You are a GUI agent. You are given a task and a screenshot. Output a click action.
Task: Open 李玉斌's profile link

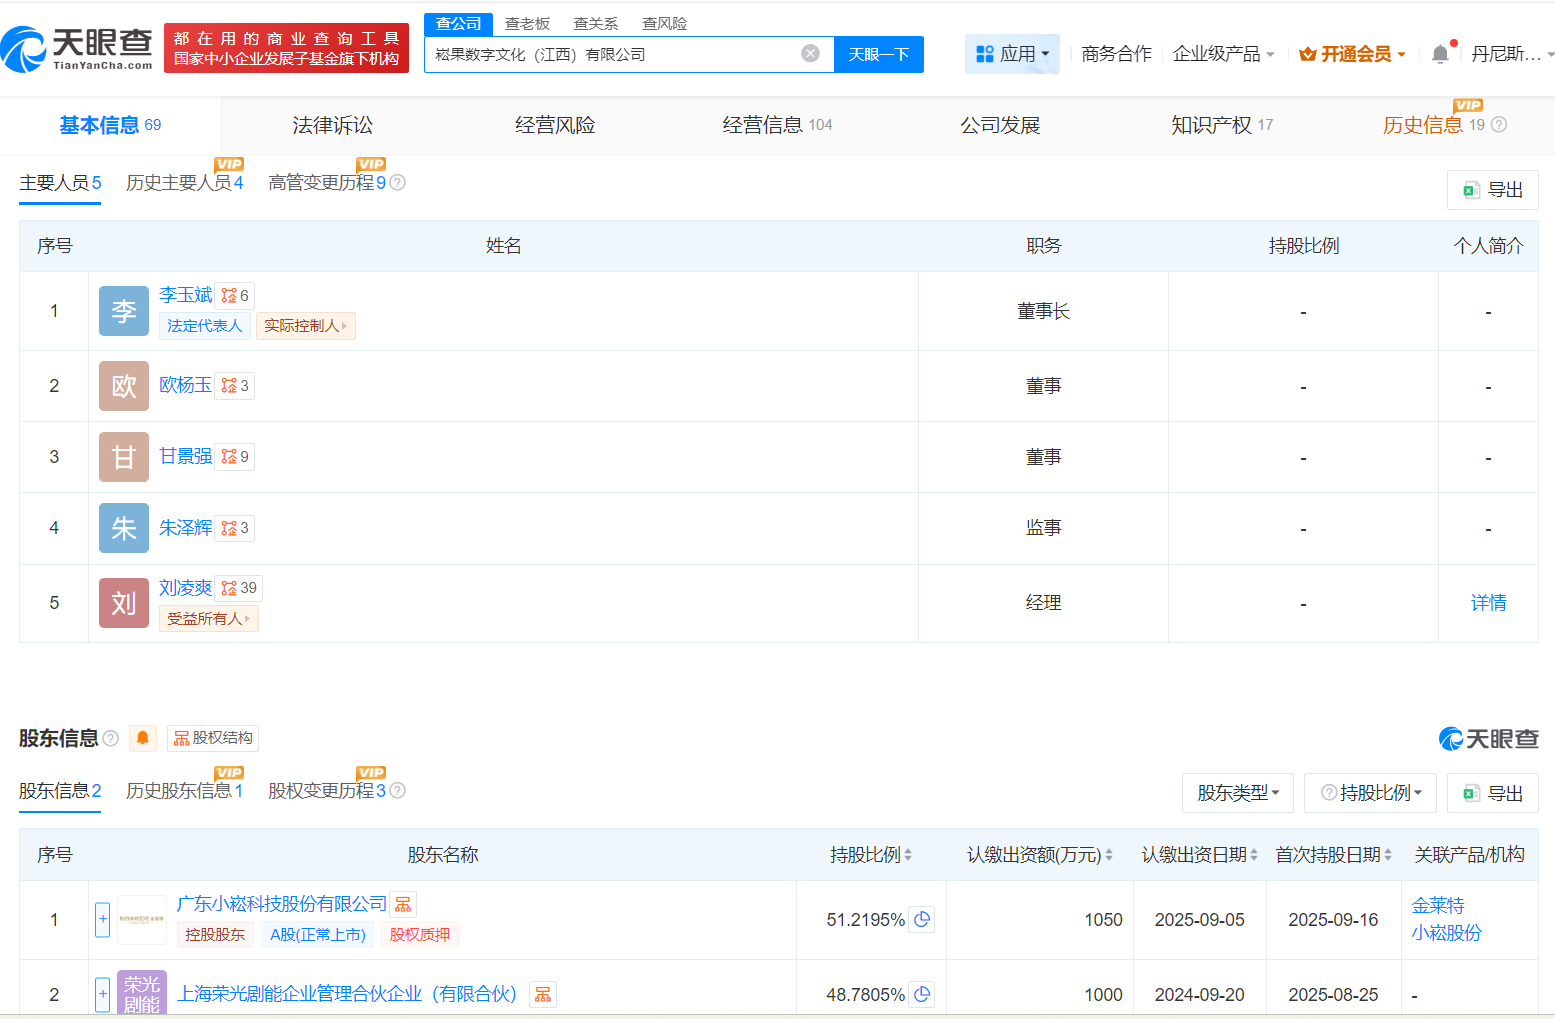point(185,295)
